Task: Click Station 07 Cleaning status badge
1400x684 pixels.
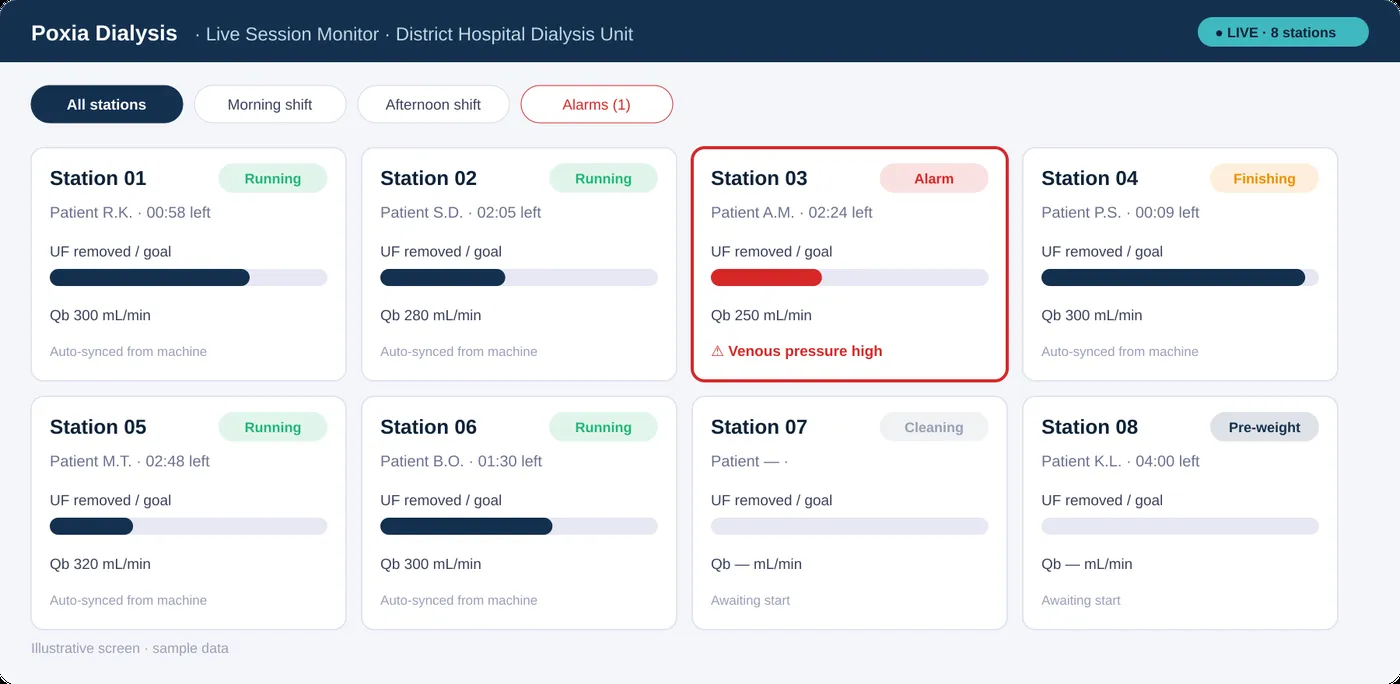Action: click(x=934, y=427)
